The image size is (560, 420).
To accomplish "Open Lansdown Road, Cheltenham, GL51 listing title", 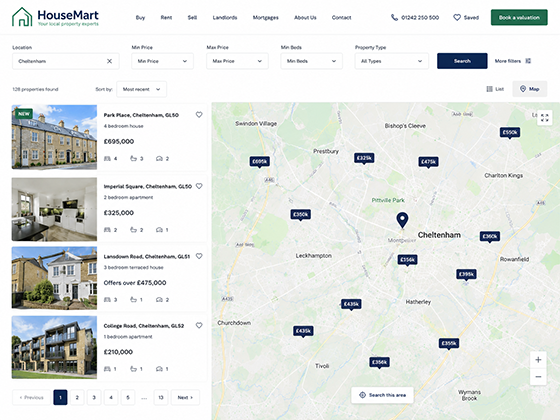I will pos(147,256).
